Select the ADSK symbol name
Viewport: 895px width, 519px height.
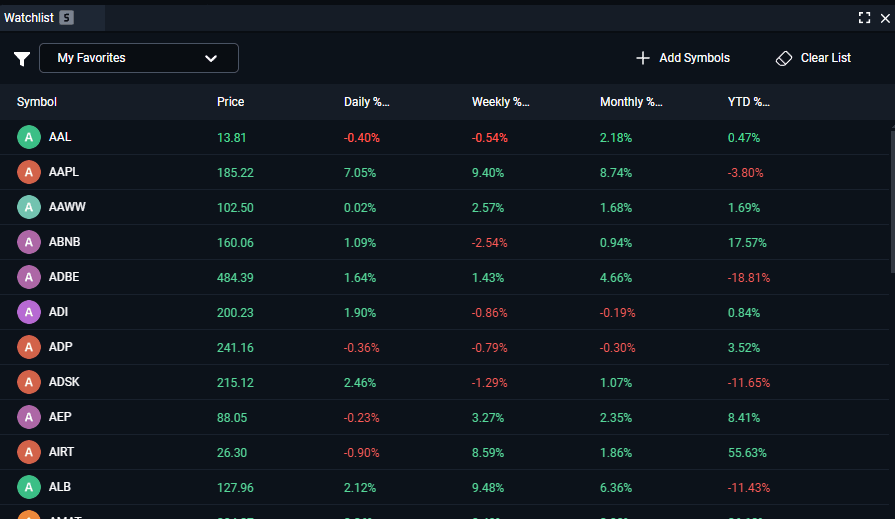[x=64, y=382]
